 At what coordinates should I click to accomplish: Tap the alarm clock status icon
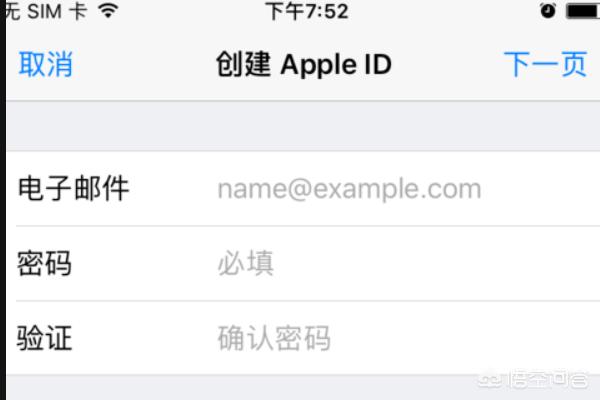tap(548, 11)
